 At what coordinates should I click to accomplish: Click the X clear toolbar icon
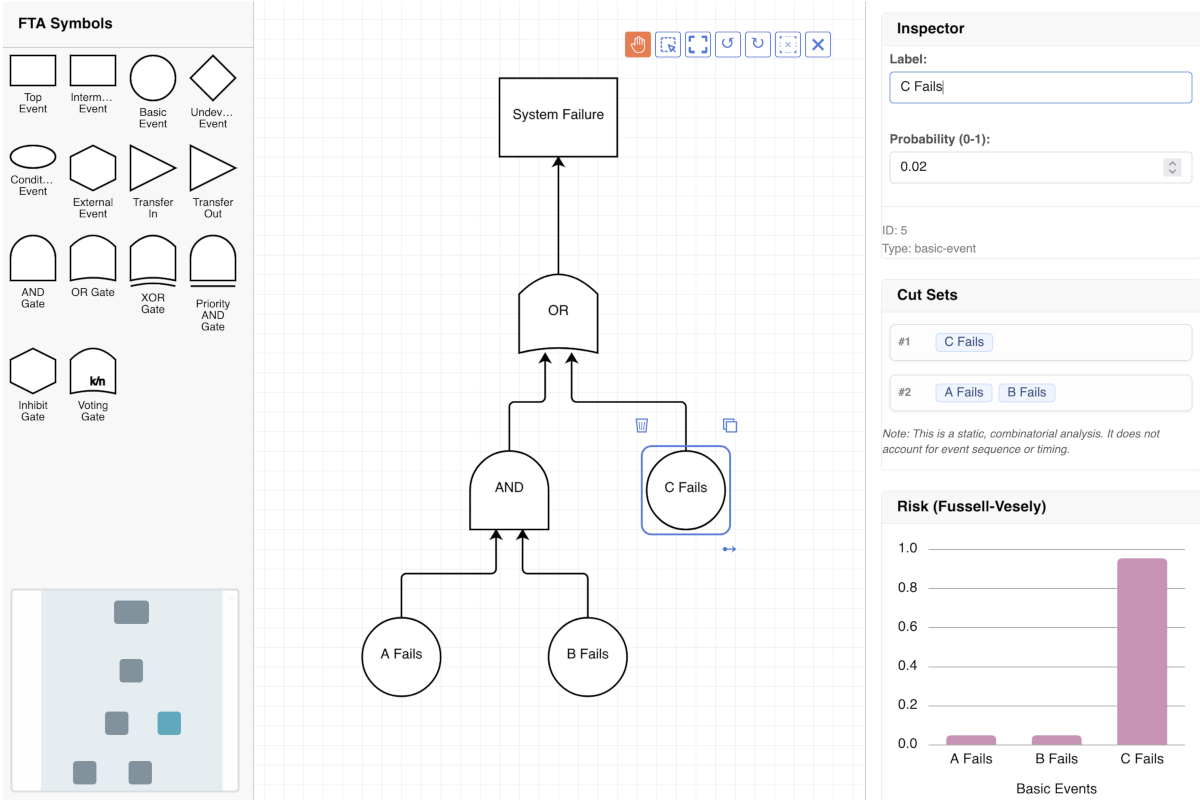818,44
